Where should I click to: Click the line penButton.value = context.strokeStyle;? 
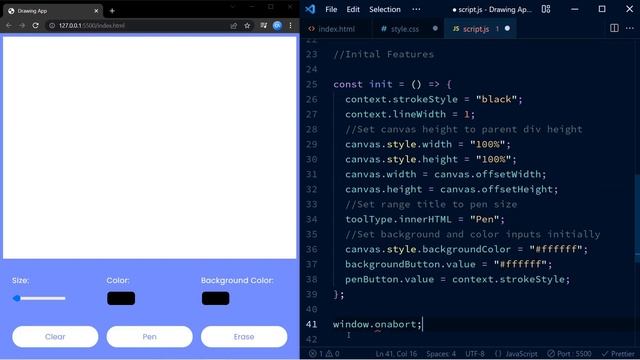[x=458, y=279]
